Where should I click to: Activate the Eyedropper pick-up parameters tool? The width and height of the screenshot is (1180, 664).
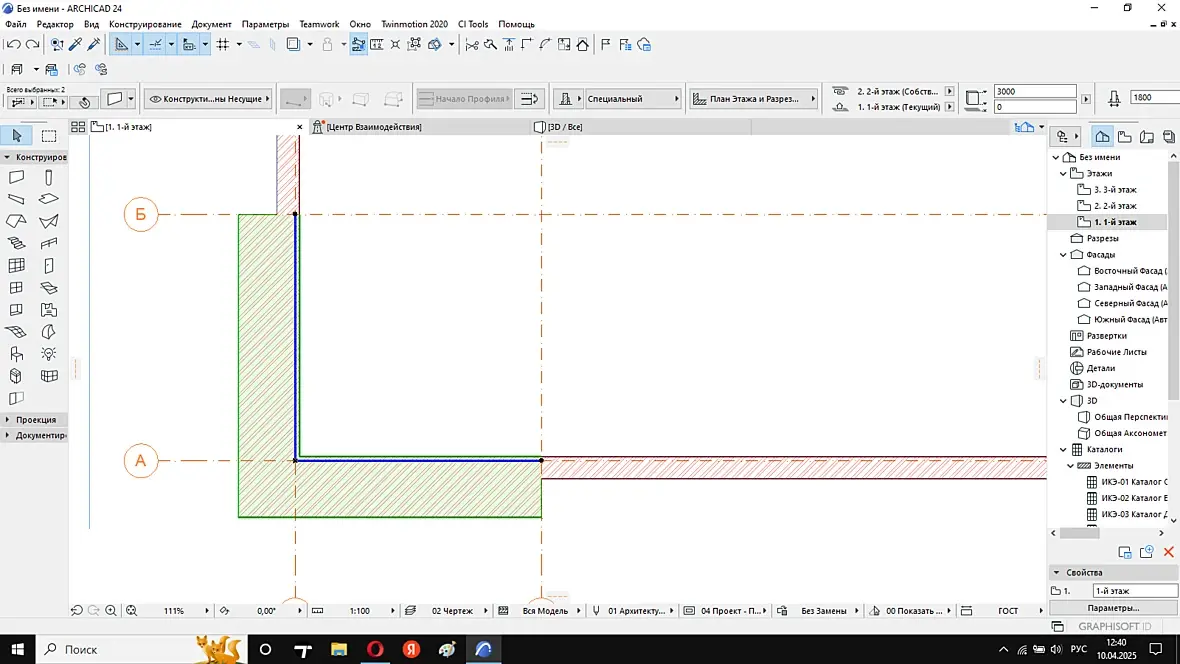point(75,44)
